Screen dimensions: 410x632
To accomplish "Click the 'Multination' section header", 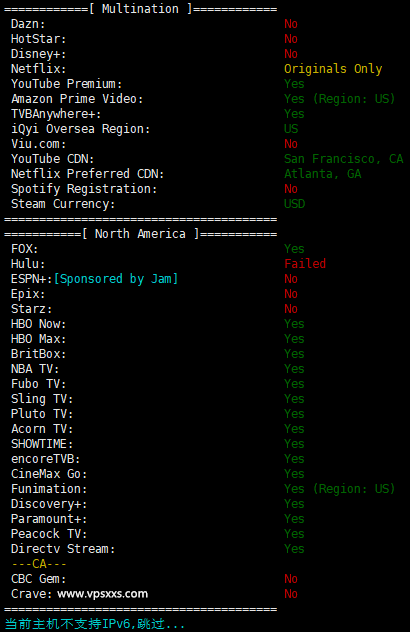I will coord(140,9).
